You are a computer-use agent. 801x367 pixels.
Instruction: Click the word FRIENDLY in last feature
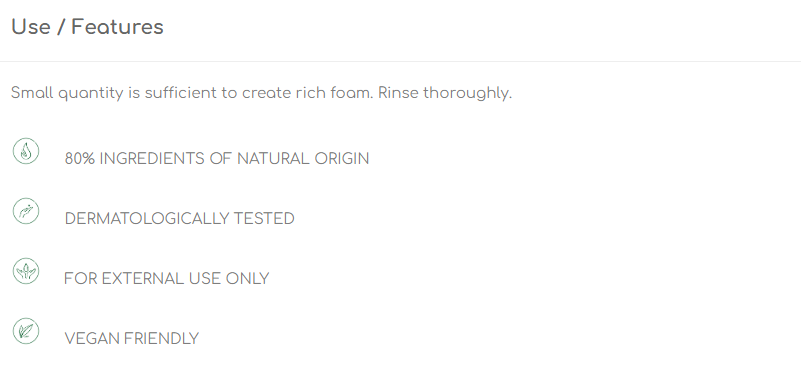click(x=161, y=338)
